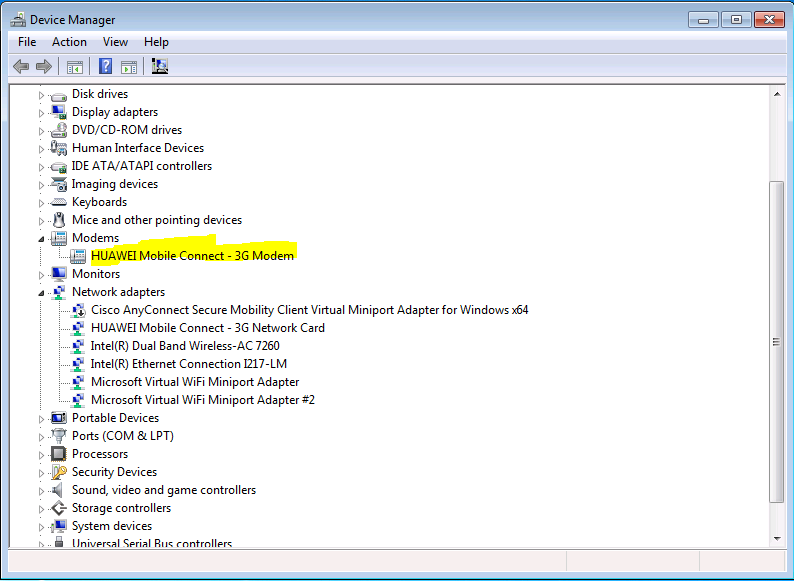Click the DVD/CD-ROM drives icon

tap(59, 130)
